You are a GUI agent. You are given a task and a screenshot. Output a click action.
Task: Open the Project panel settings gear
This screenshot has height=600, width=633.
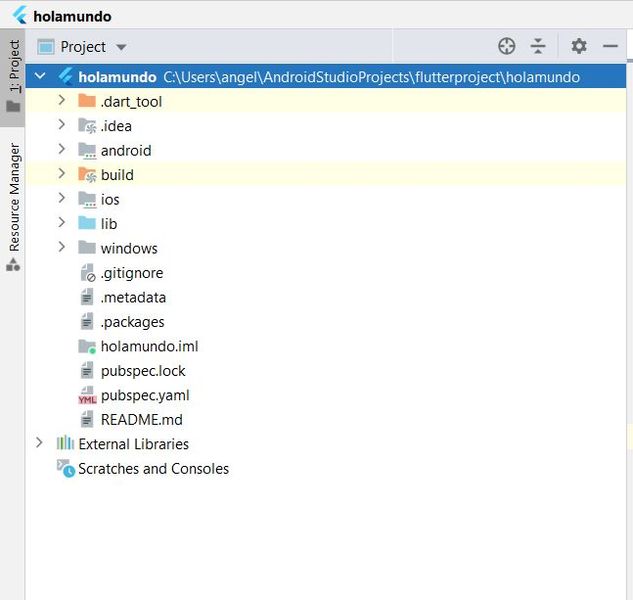click(579, 46)
